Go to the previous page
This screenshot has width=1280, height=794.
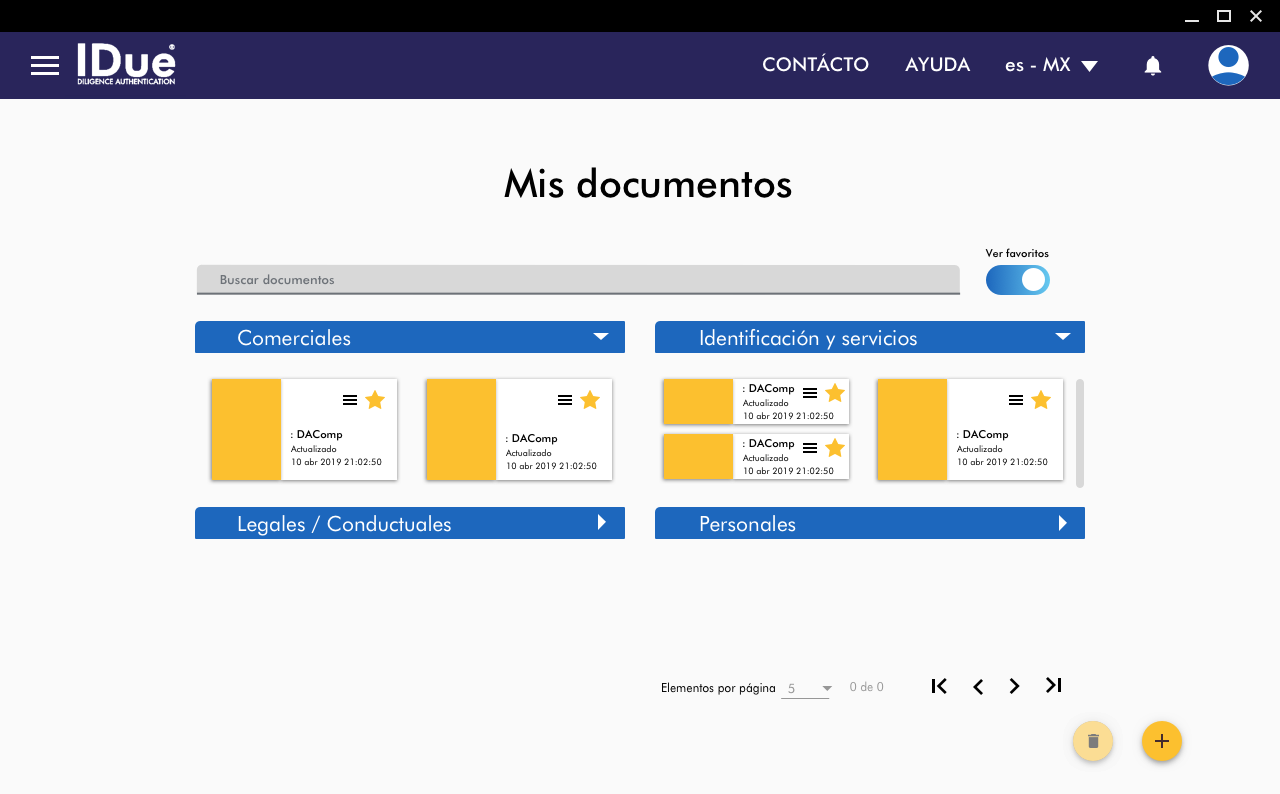pos(978,686)
